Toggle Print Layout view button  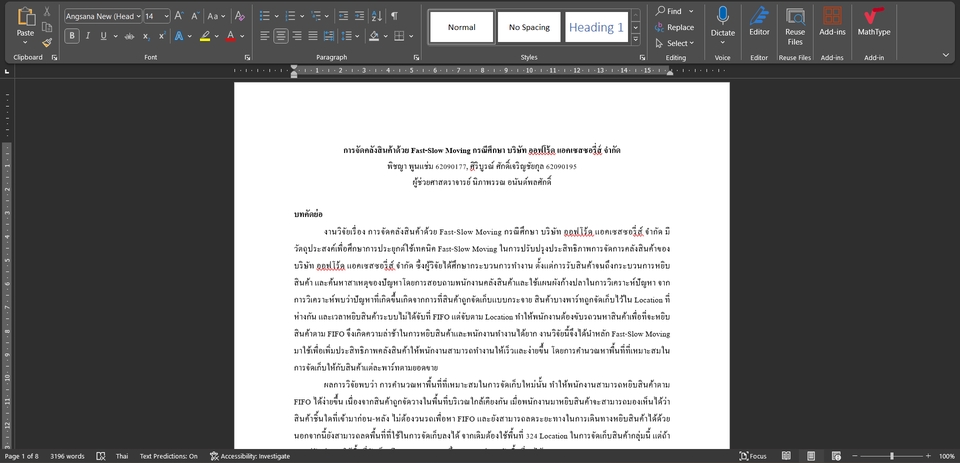click(811, 456)
